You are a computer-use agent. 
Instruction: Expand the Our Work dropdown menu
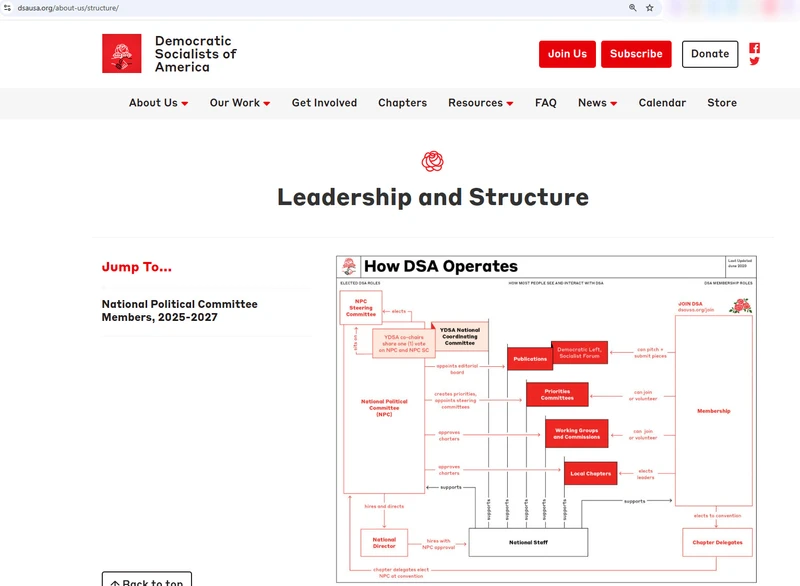coord(240,103)
